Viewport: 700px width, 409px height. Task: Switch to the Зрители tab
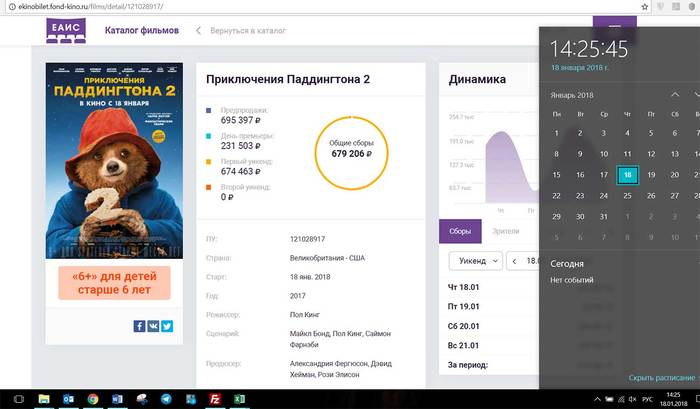(x=505, y=231)
